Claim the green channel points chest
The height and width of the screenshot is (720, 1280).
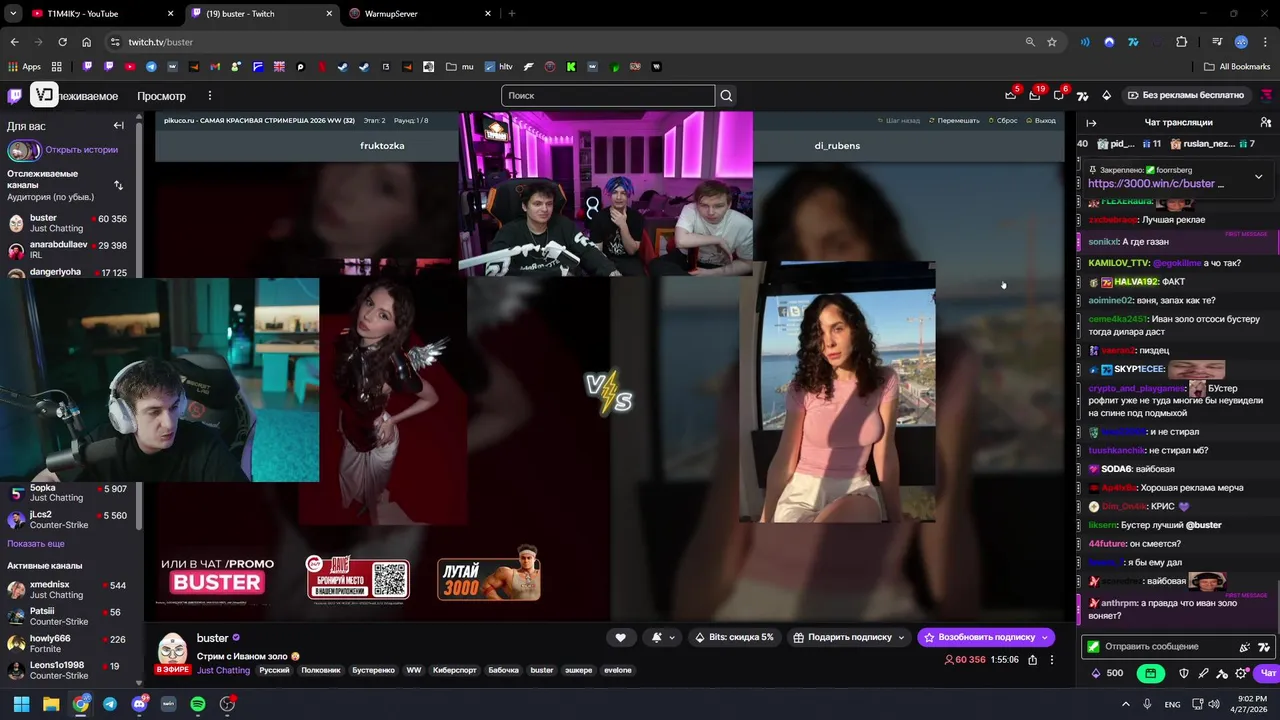click(1151, 673)
